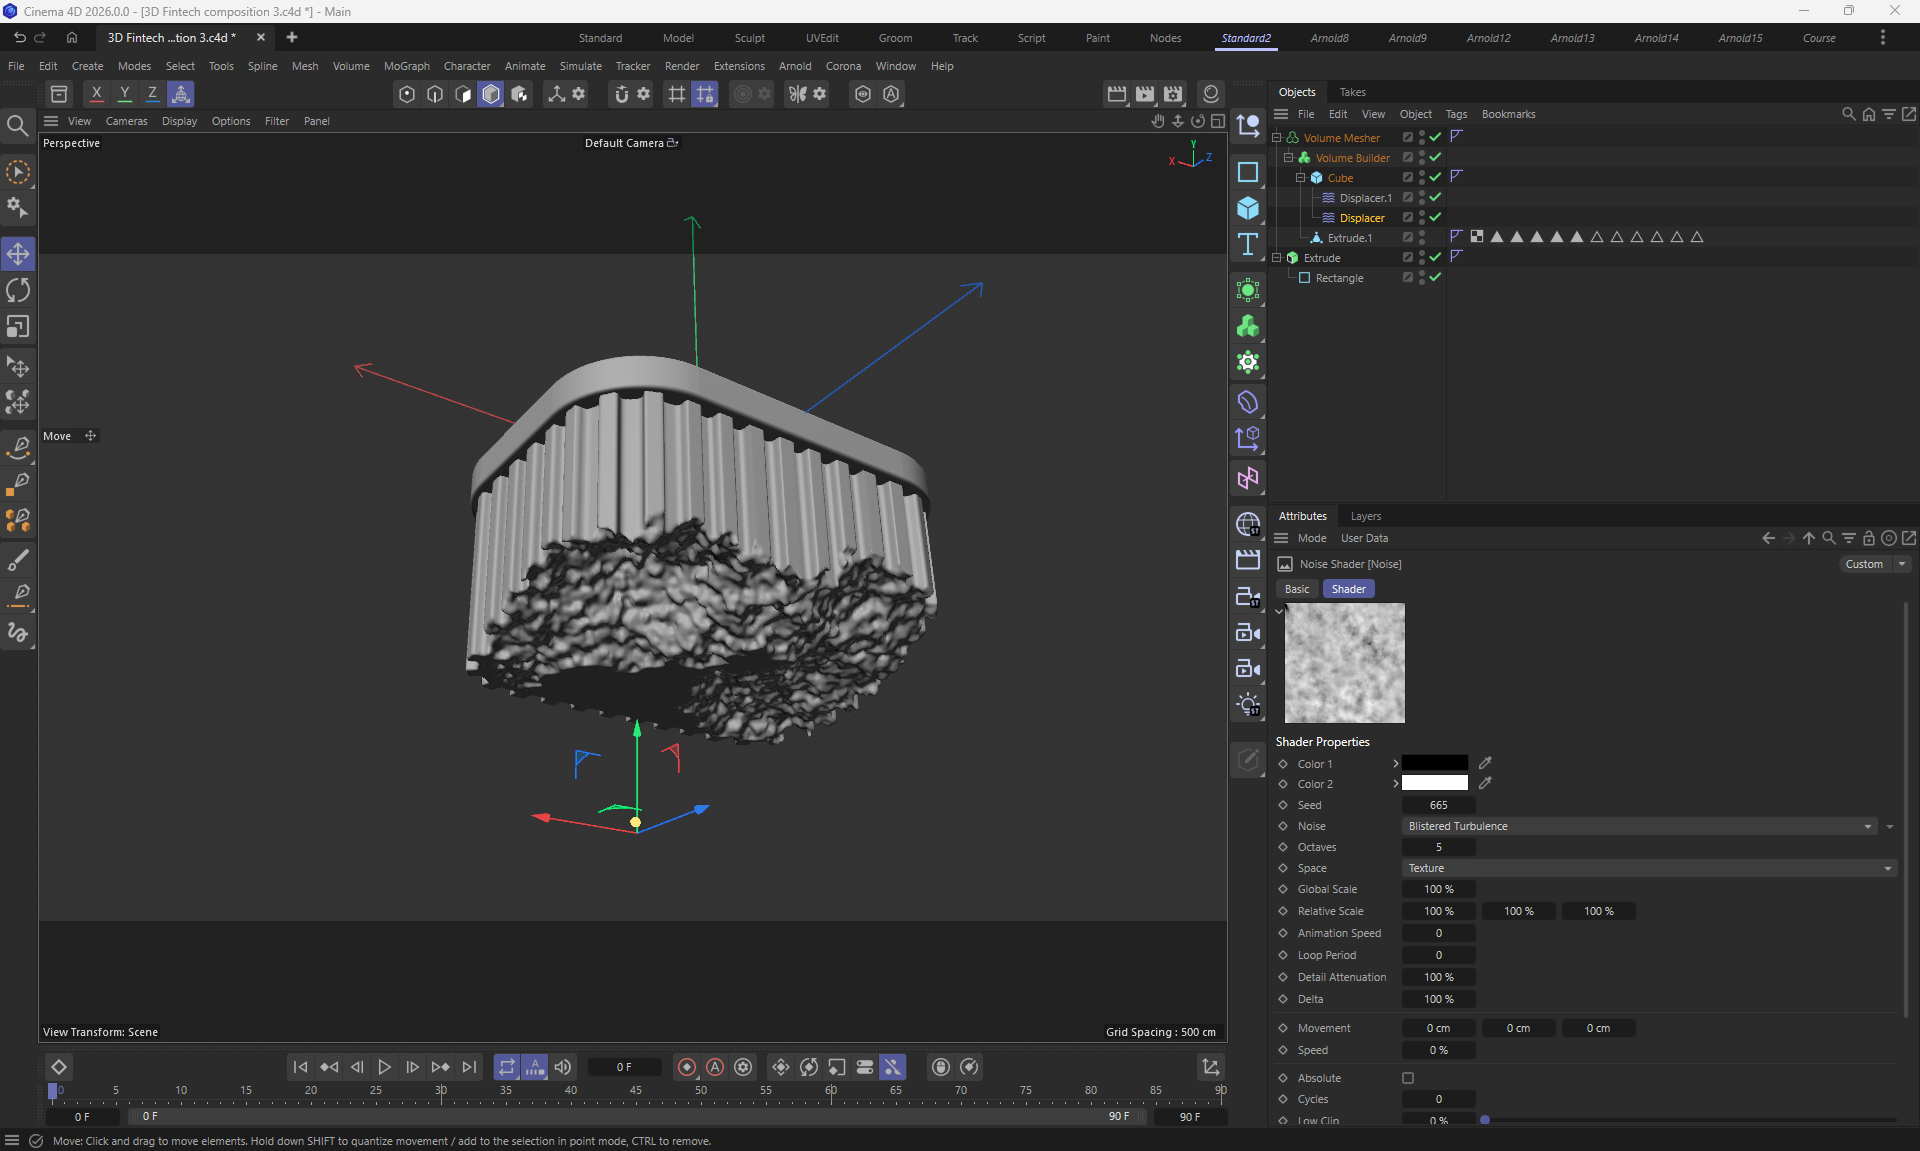
Task: Toggle Rectangle object enable checkmark
Action: point(1435,277)
